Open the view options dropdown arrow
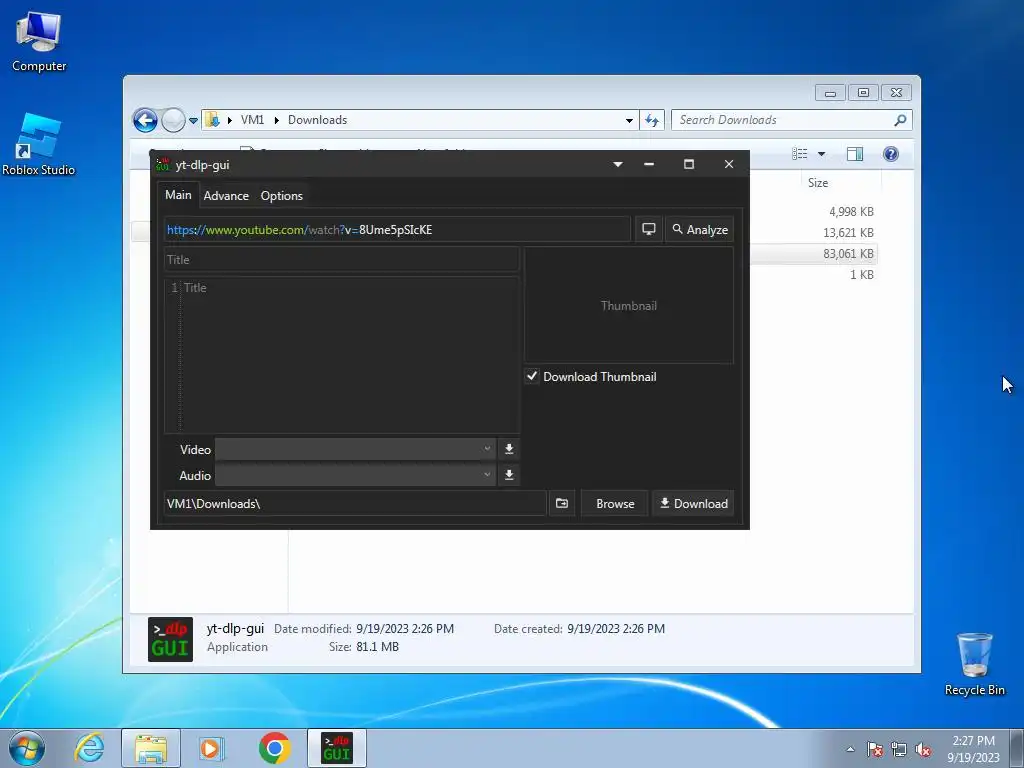The width and height of the screenshot is (1024, 768). point(822,154)
